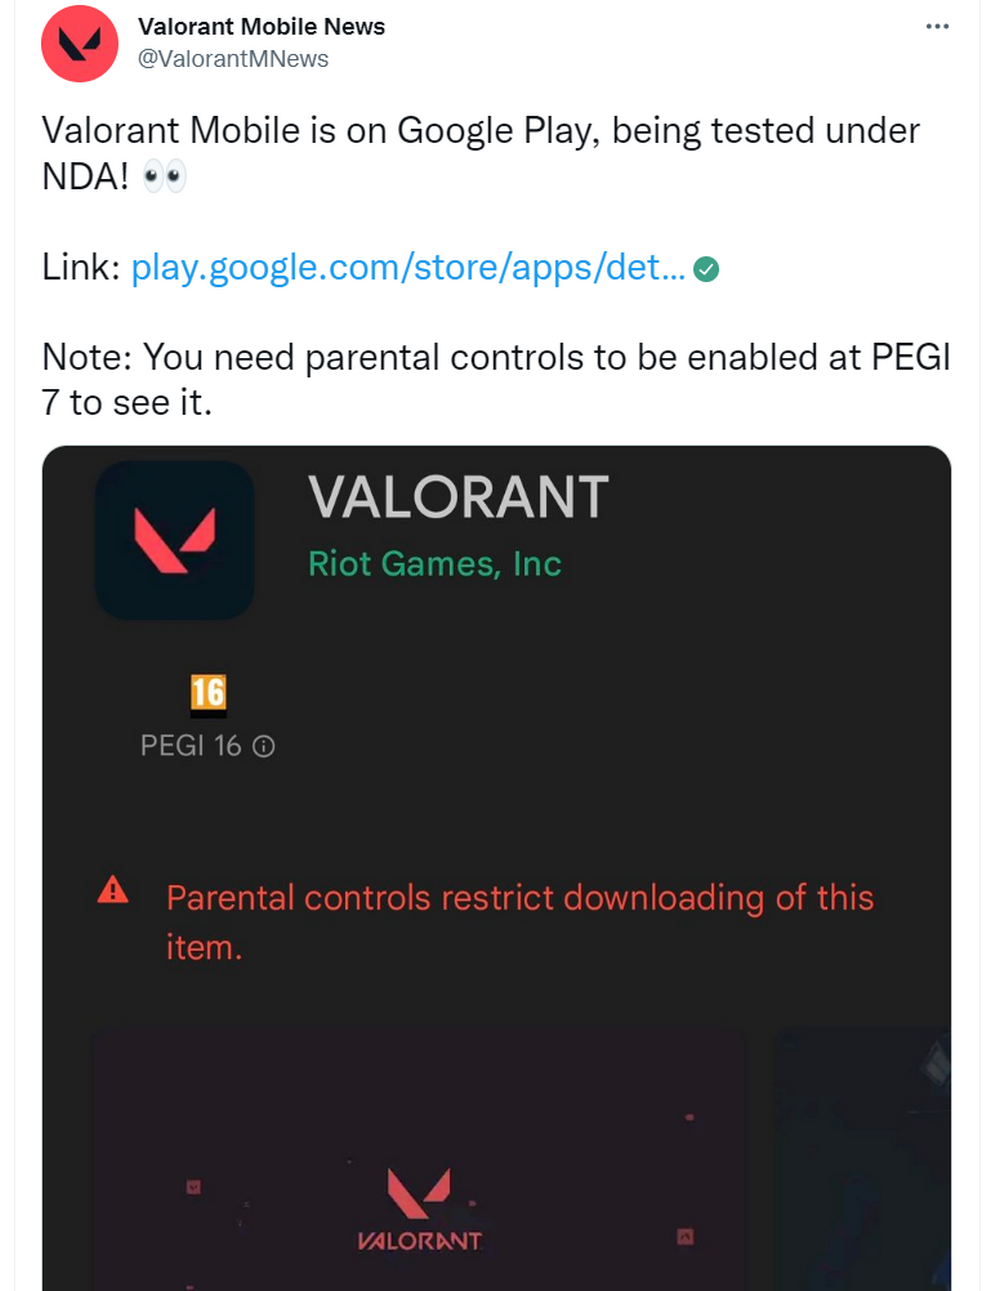Screen dimensions: 1000x1291
Task: Open the partially visible second screenshot
Action: point(862,1160)
